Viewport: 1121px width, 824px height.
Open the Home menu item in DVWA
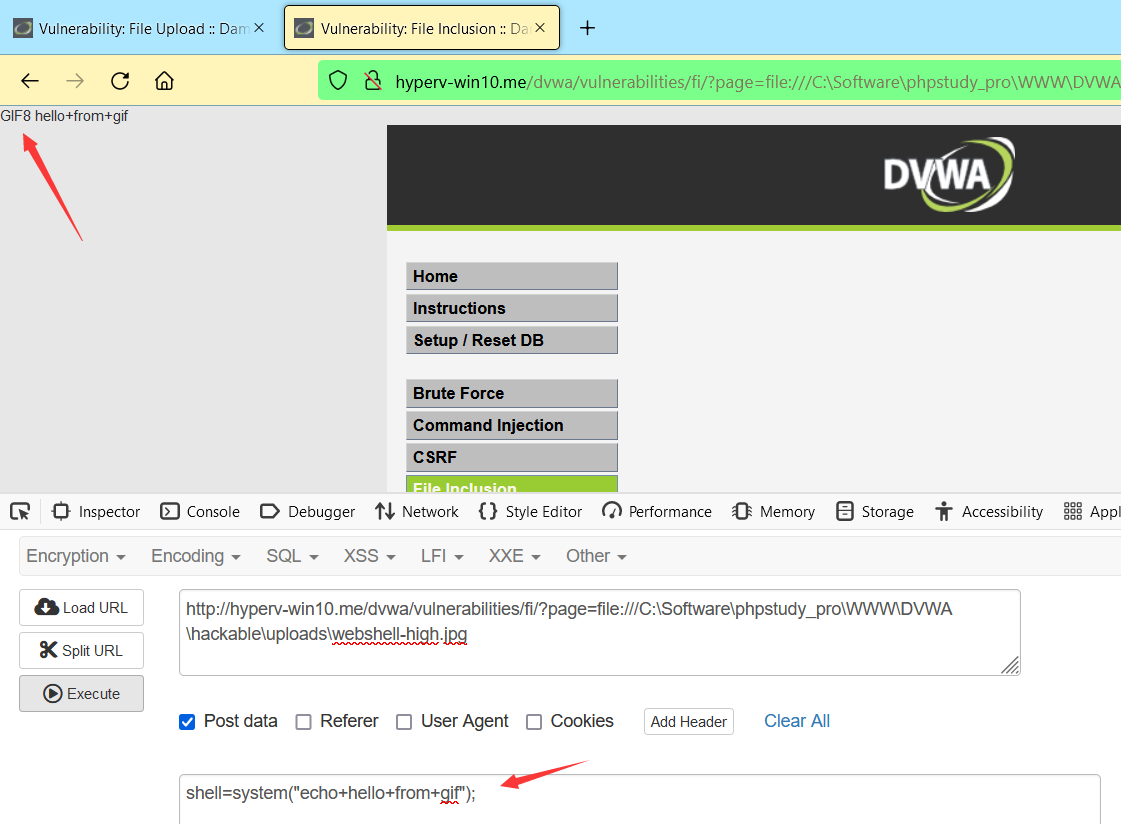point(512,277)
